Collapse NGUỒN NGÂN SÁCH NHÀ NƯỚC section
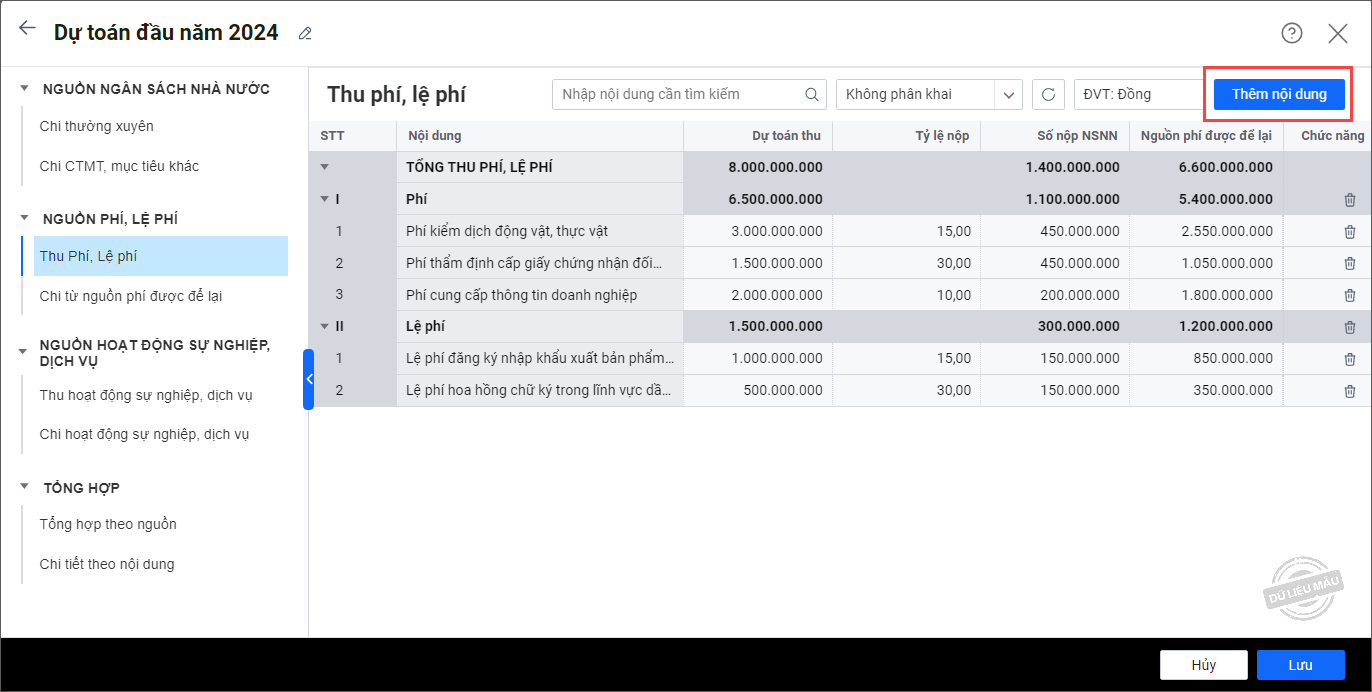The width and height of the screenshot is (1372, 692). 24,89
